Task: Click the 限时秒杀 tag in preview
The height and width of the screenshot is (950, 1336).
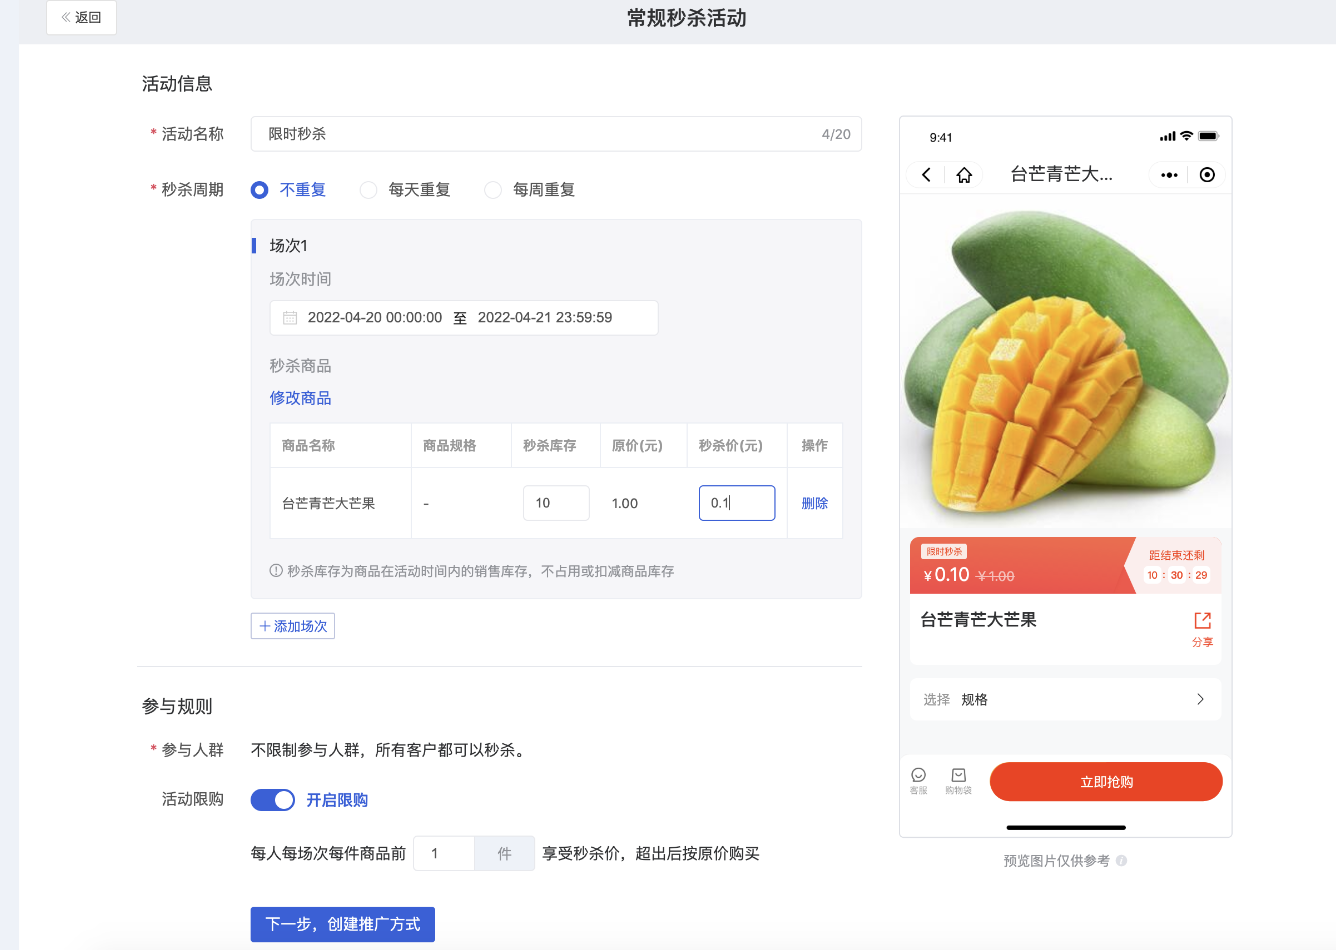Action: coord(944,552)
